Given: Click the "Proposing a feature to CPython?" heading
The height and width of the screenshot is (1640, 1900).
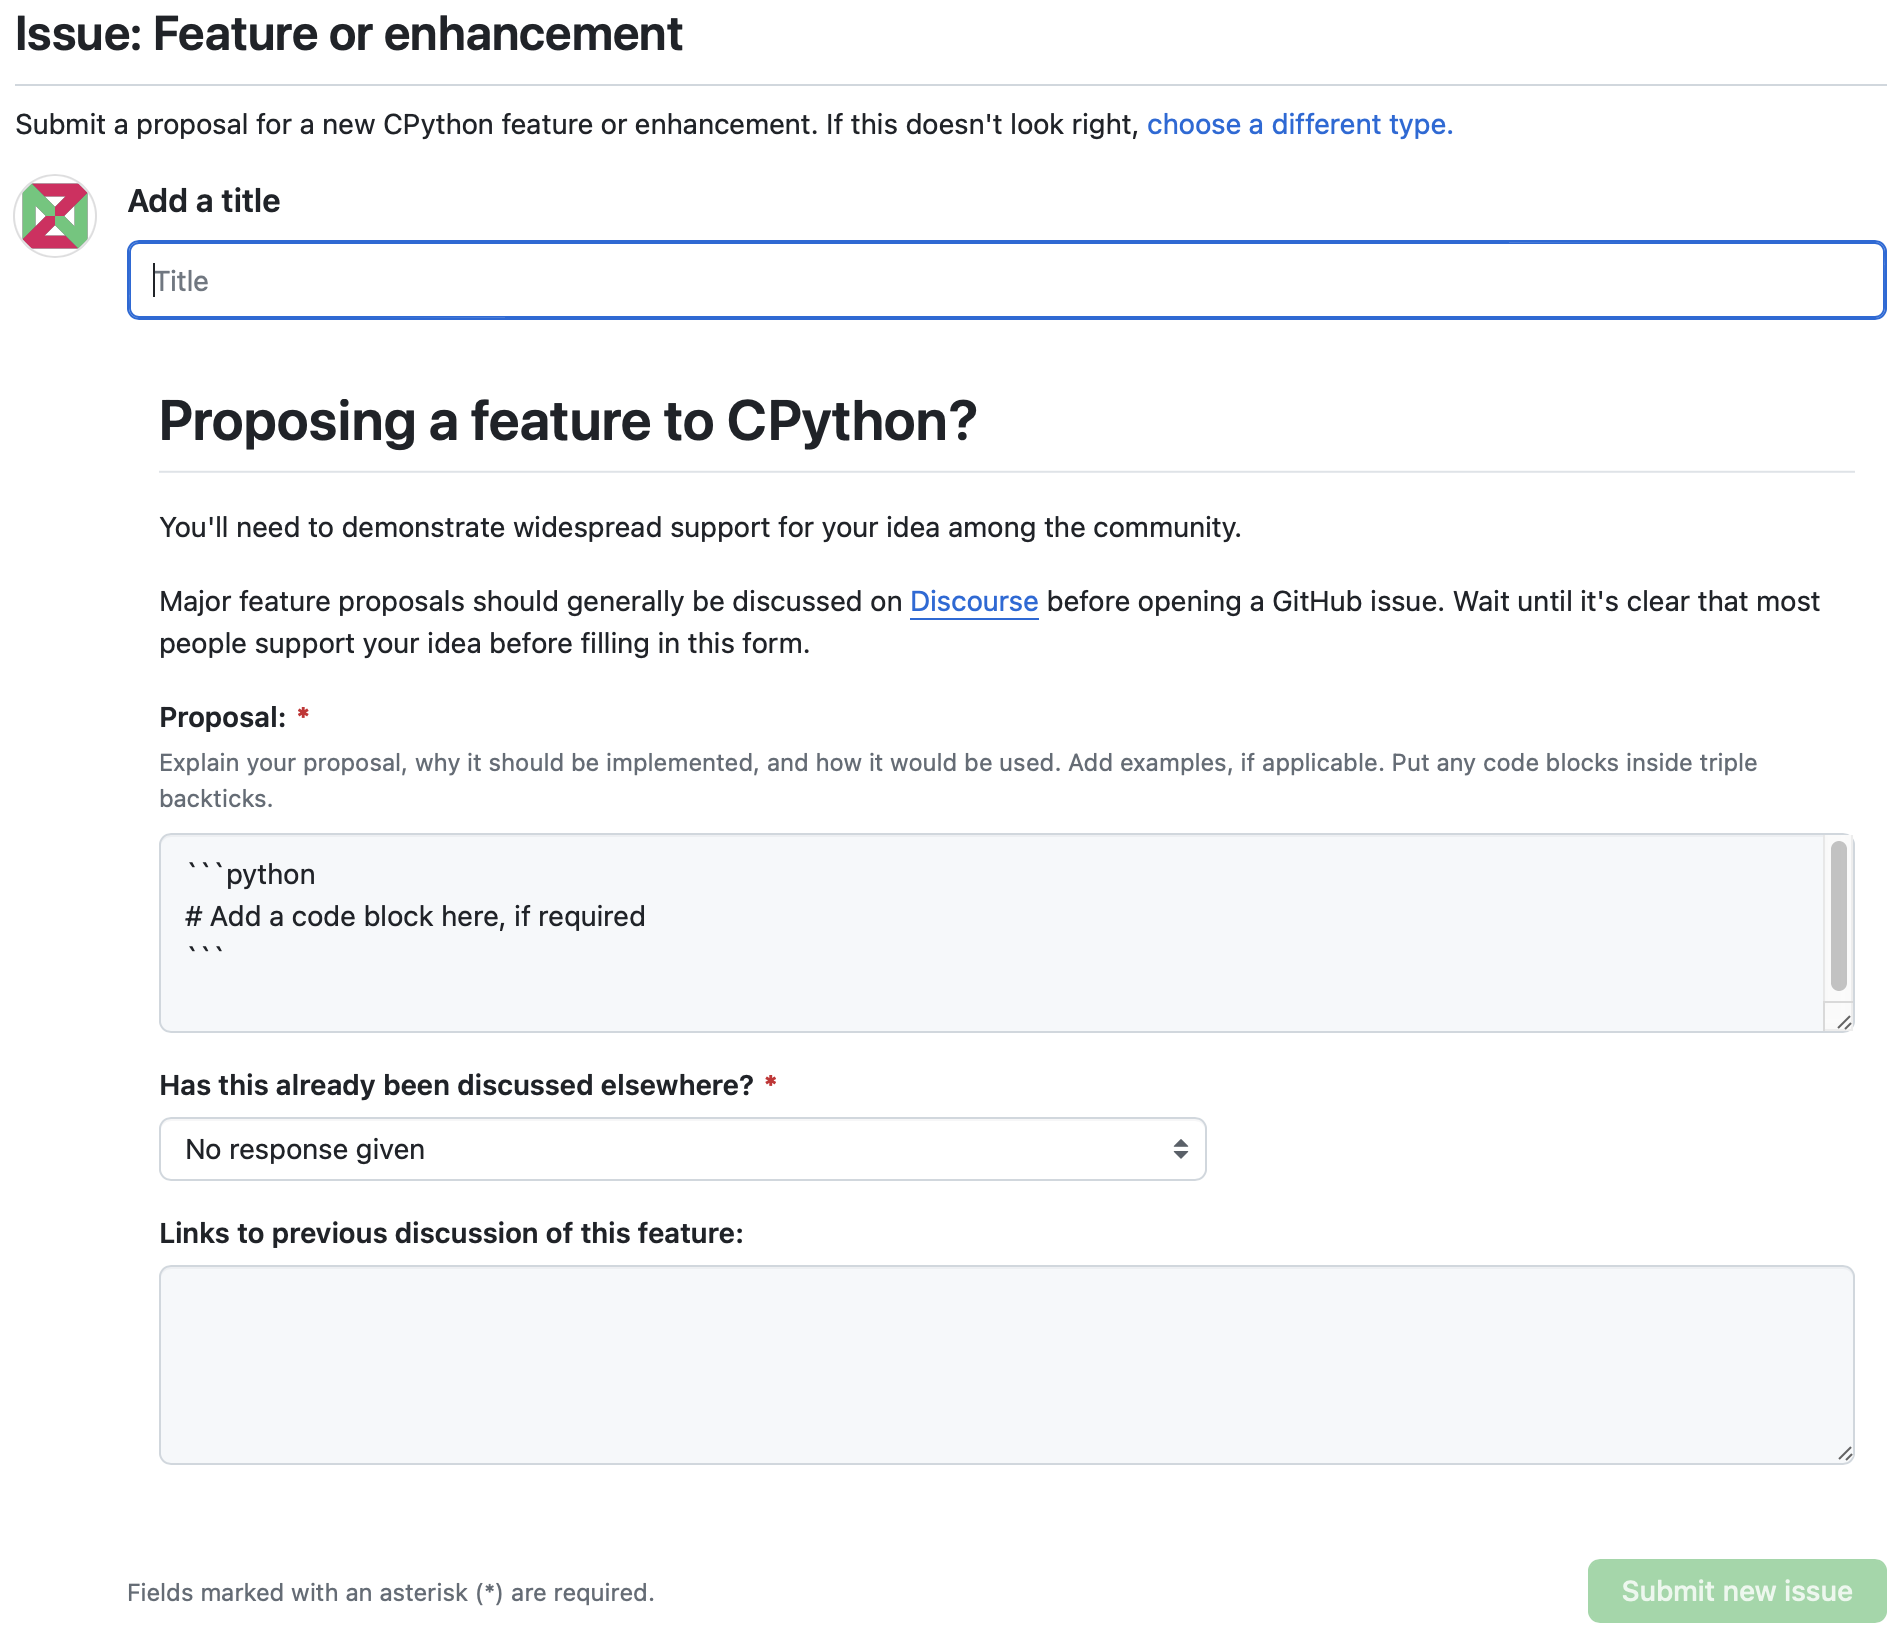Looking at the screenshot, I should 567,421.
